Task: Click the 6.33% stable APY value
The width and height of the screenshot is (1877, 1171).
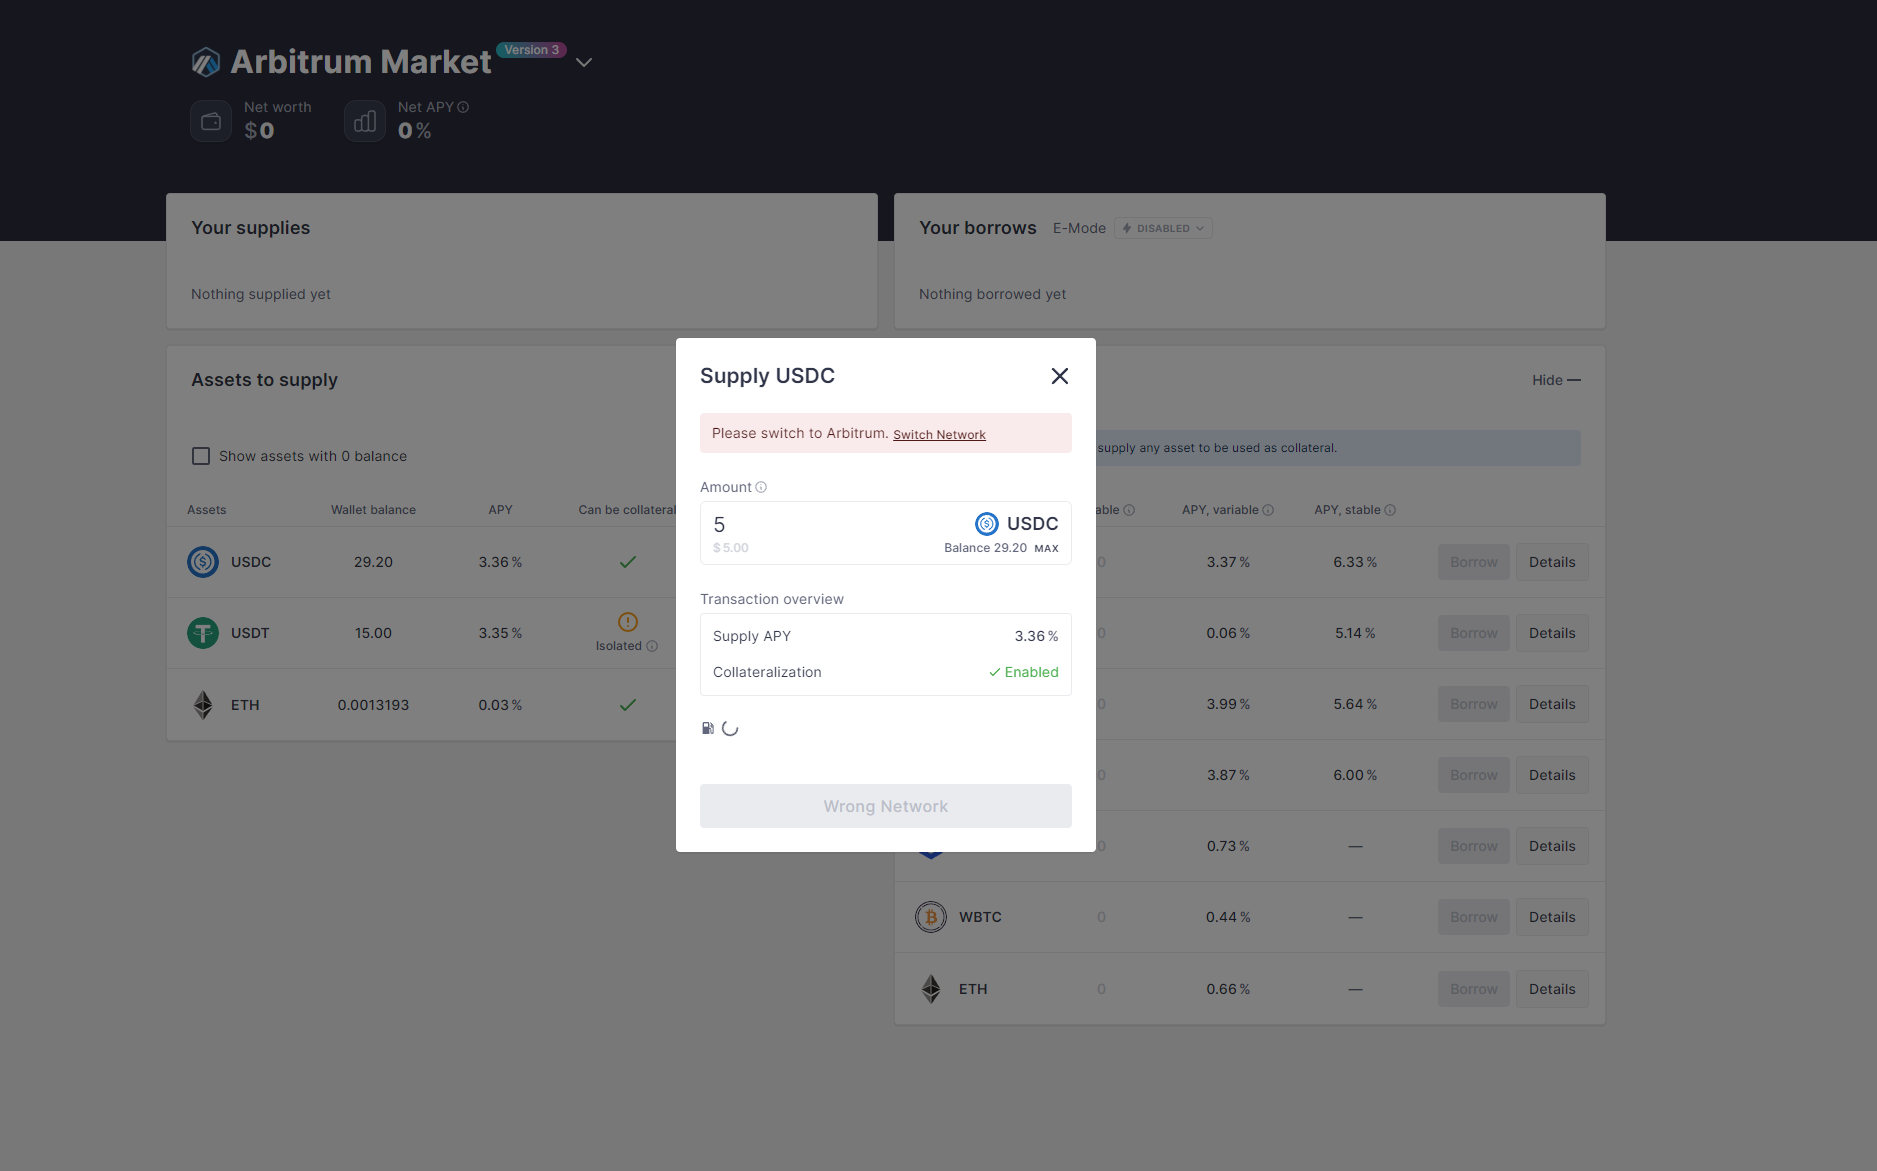Action: 1355,562
